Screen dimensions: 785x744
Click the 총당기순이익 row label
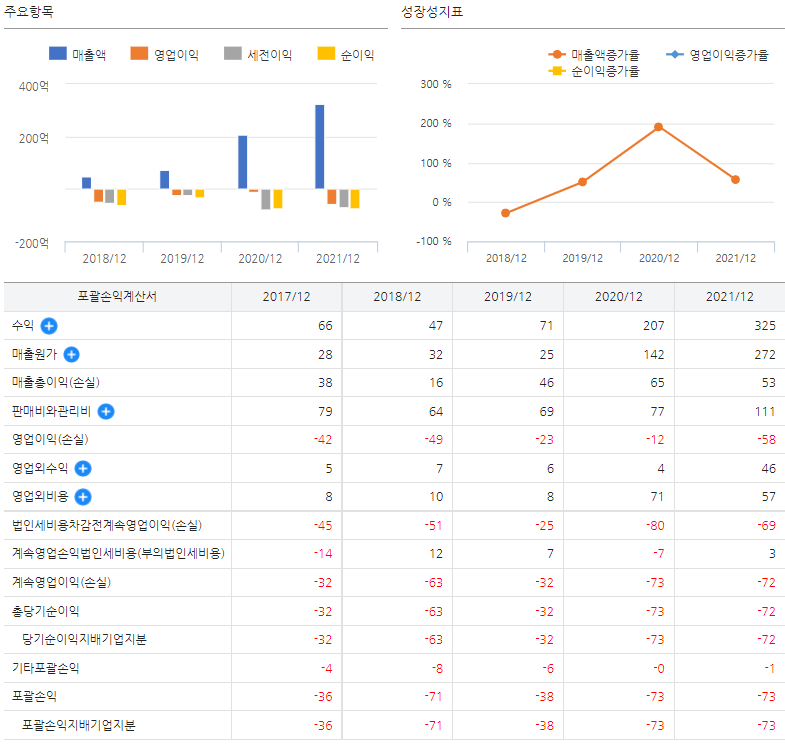(x=45, y=611)
